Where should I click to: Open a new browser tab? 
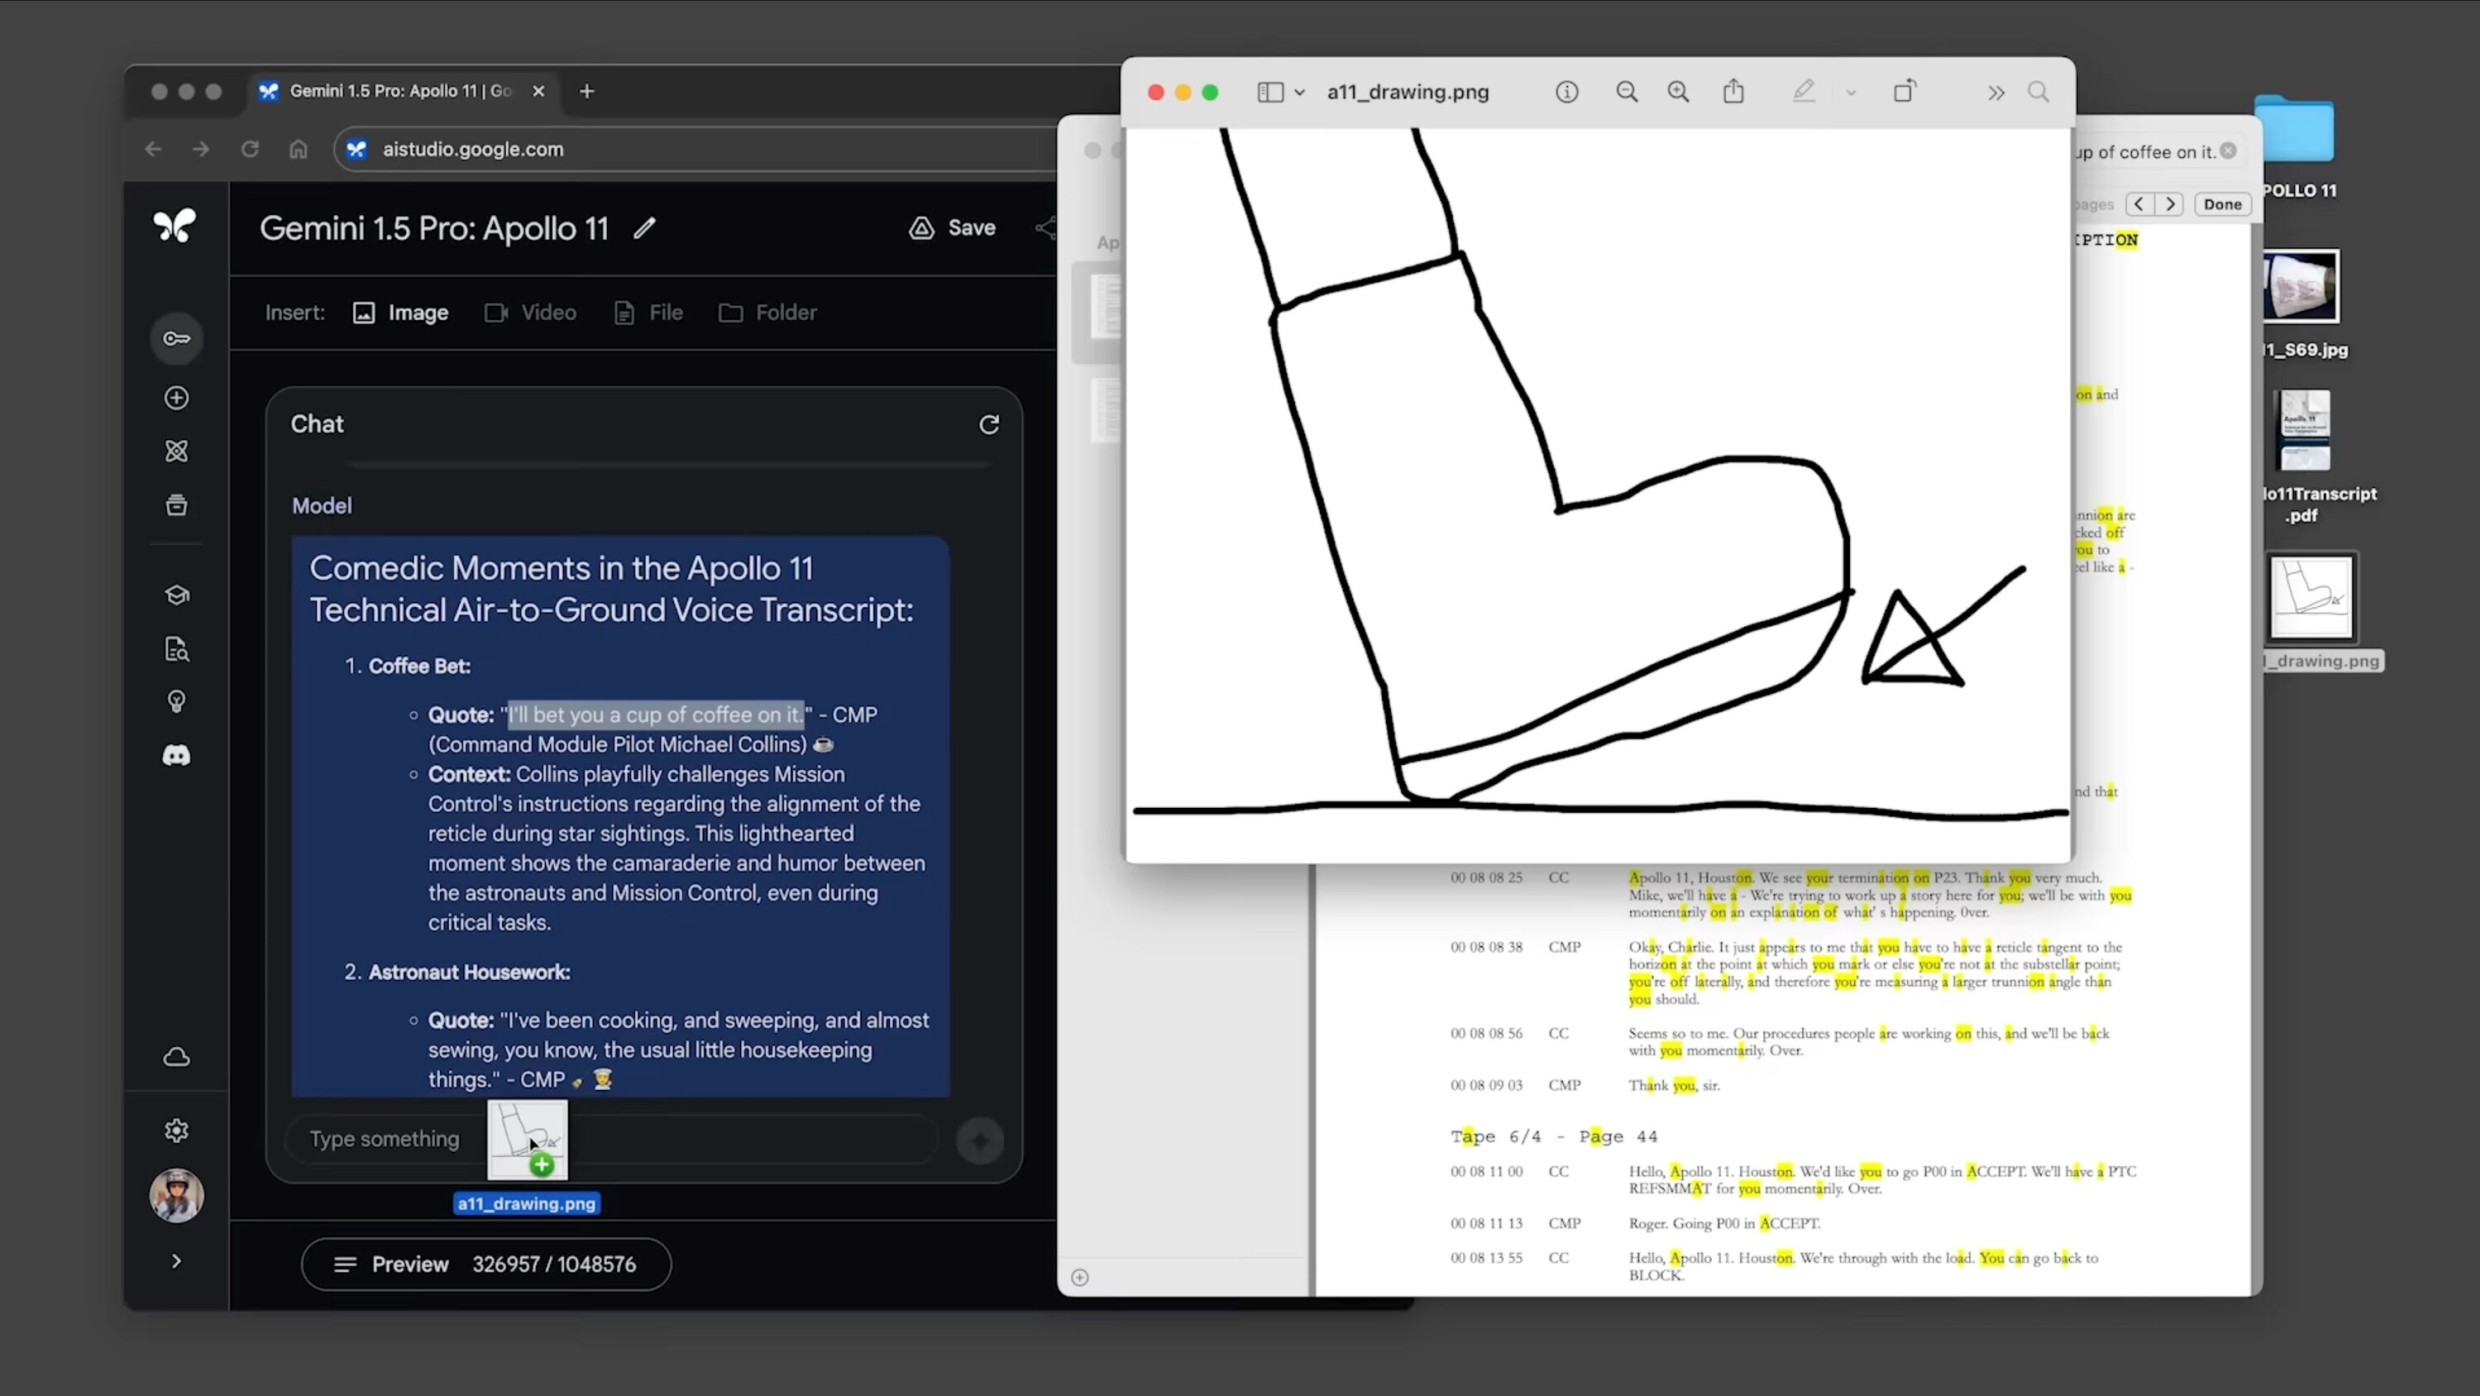587,91
